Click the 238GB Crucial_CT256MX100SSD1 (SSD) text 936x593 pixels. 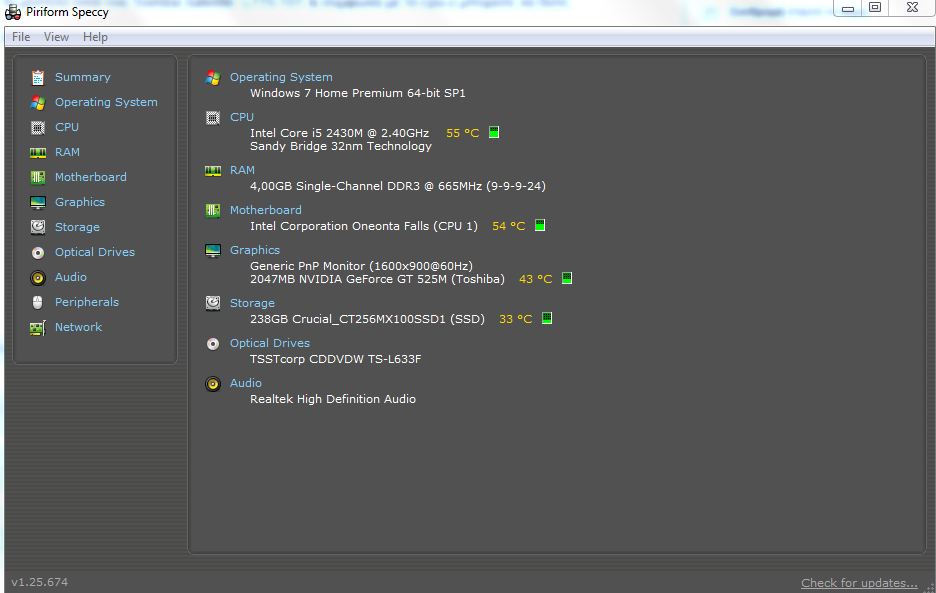click(368, 319)
